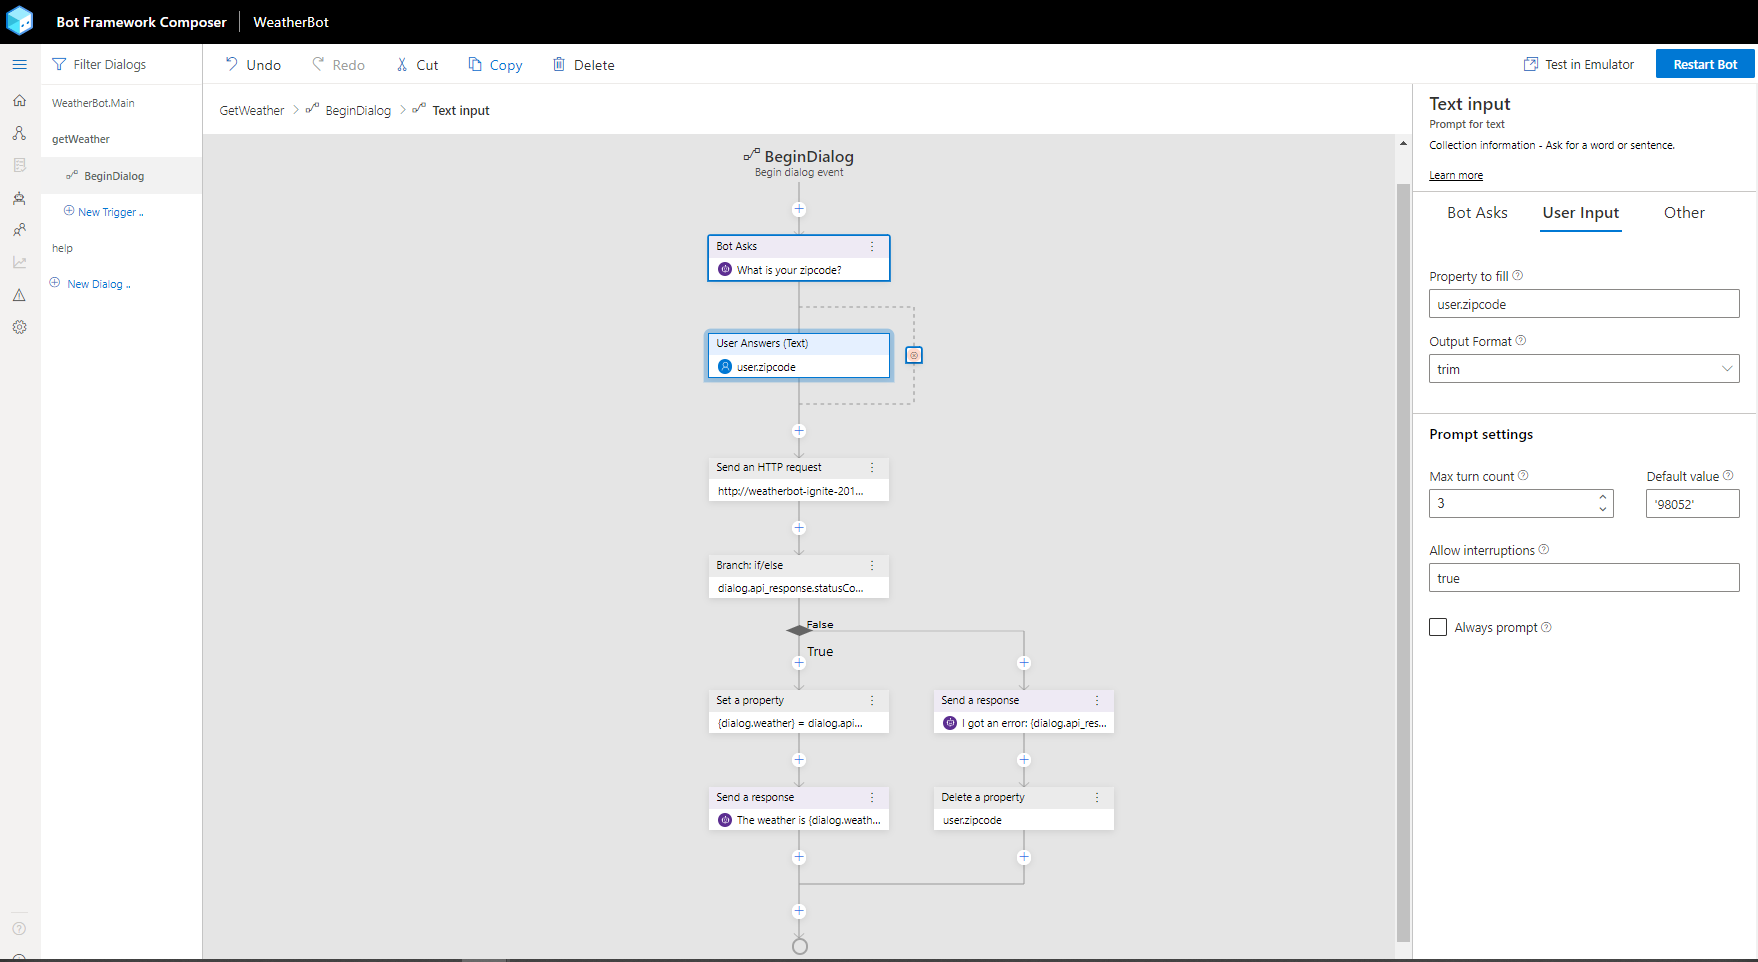This screenshot has width=1758, height=962.
Task: Select WeatherBot.Main dialog
Action: click(93, 103)
